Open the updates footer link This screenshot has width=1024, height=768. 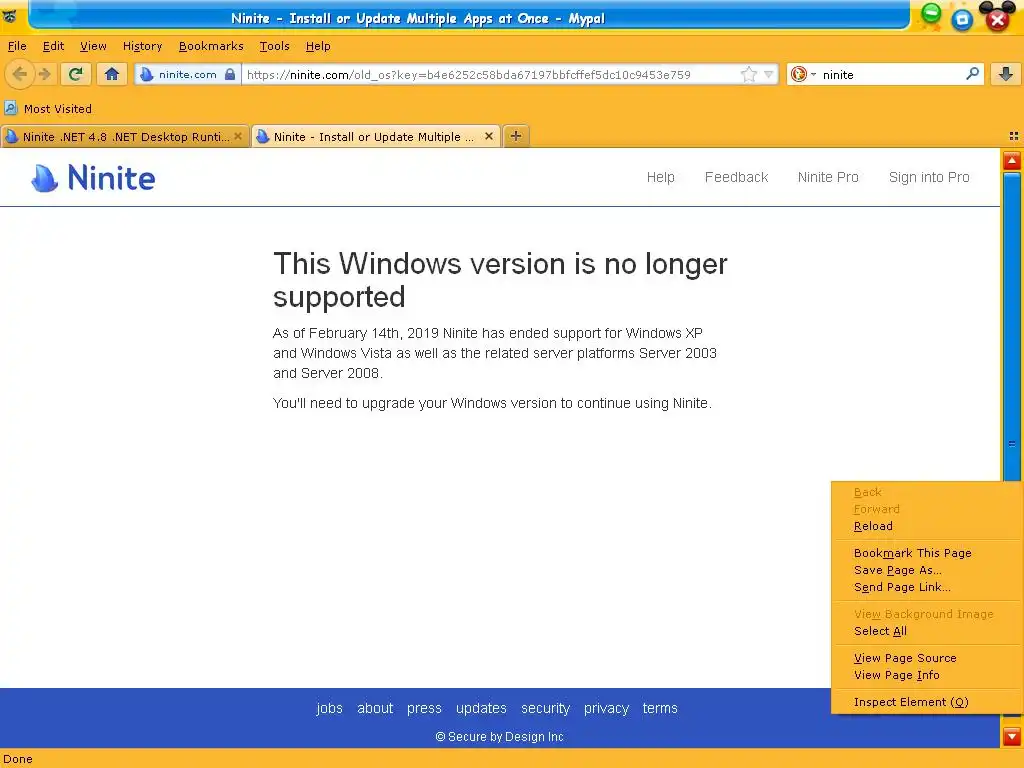tap(481, 708)
